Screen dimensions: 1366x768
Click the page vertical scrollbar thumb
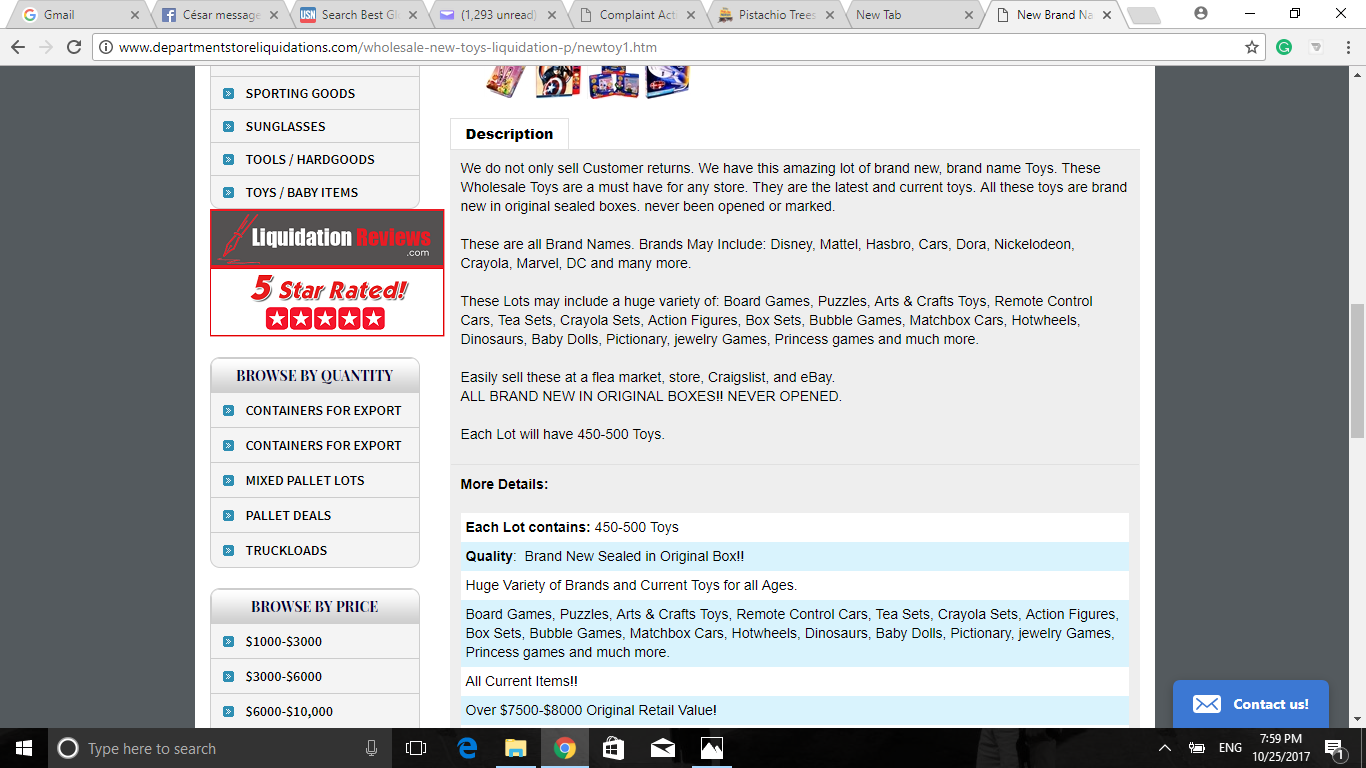click(1357, 370)
